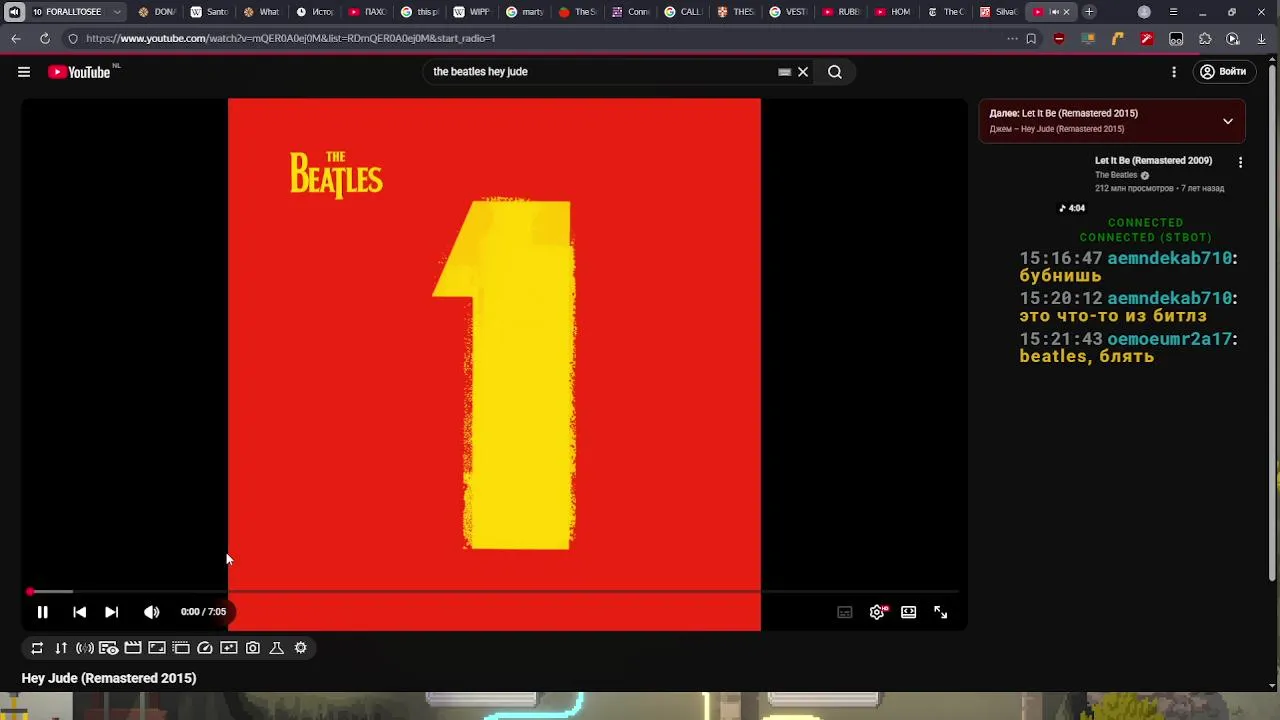Skip to the next video
The image size is (1280, 720).
[111, 612]
